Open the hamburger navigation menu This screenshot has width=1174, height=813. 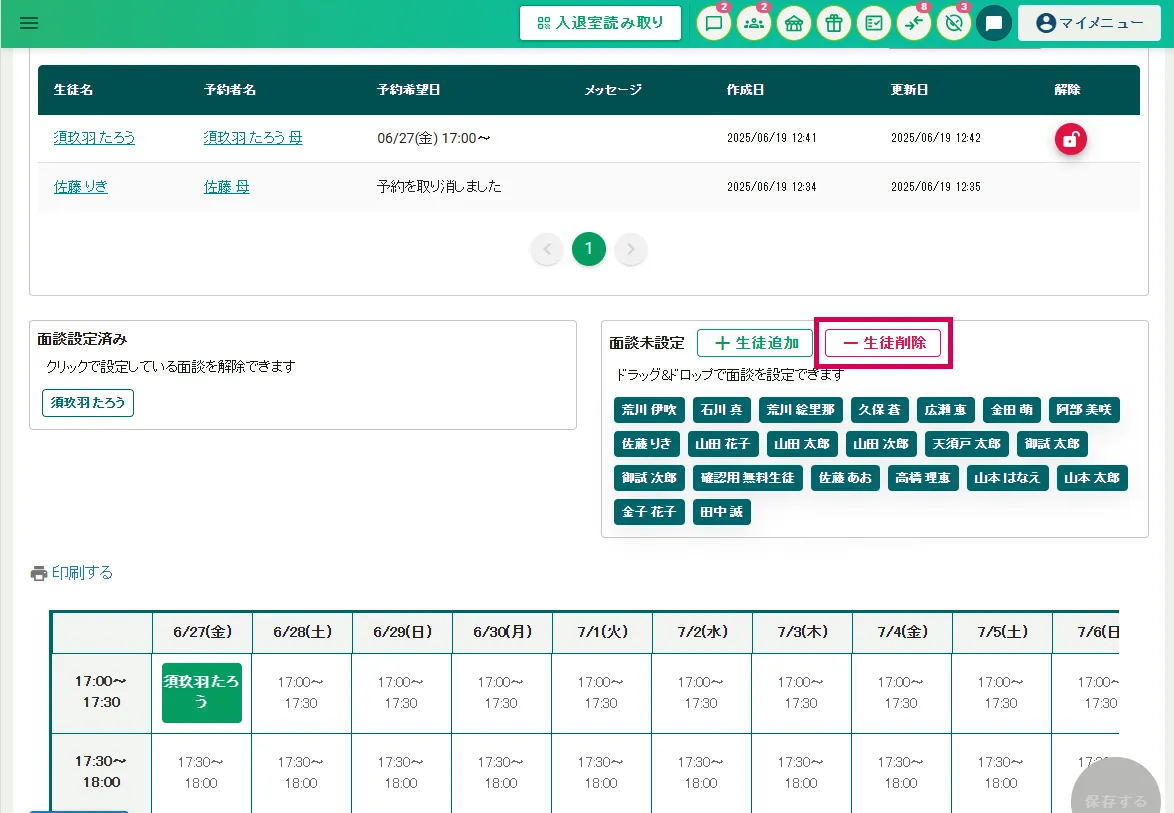(x=29, y=23)
